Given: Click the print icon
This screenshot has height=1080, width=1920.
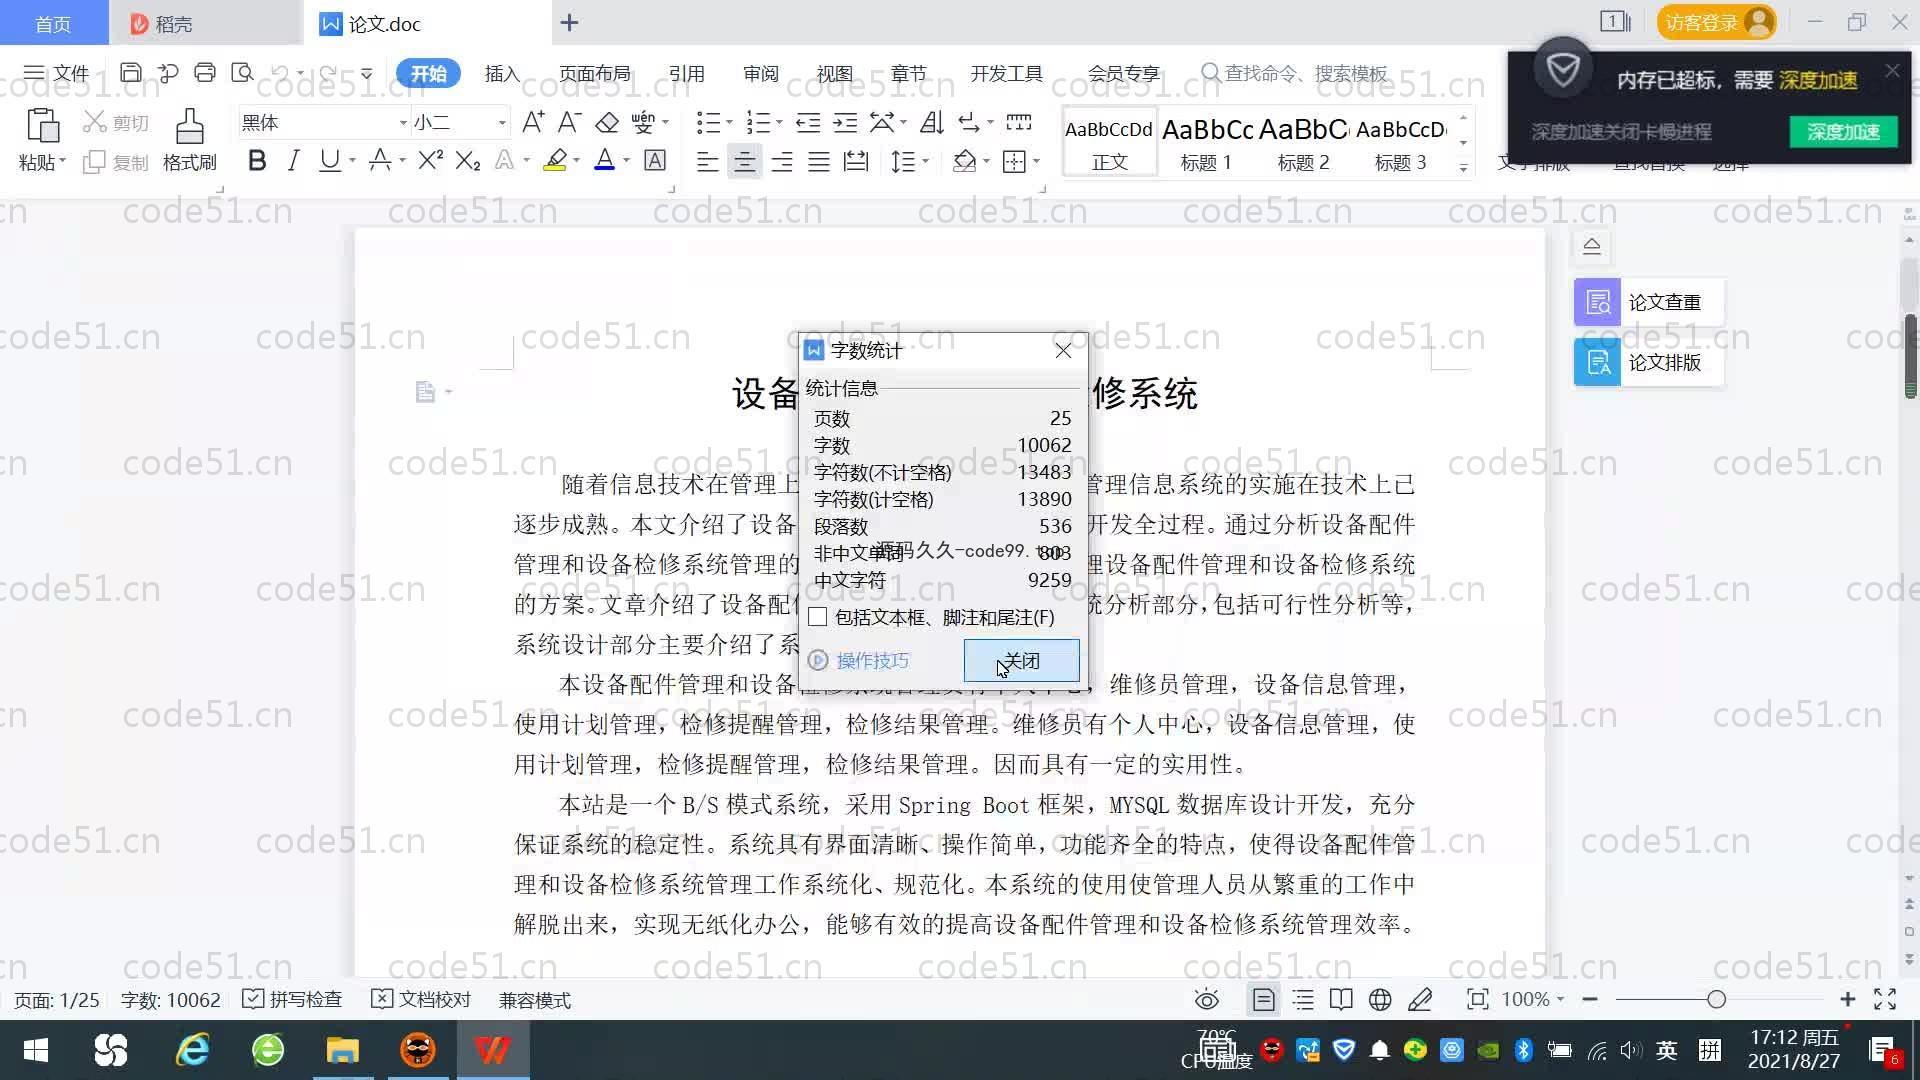Looking at the screenshot, I should coord(205,72).
